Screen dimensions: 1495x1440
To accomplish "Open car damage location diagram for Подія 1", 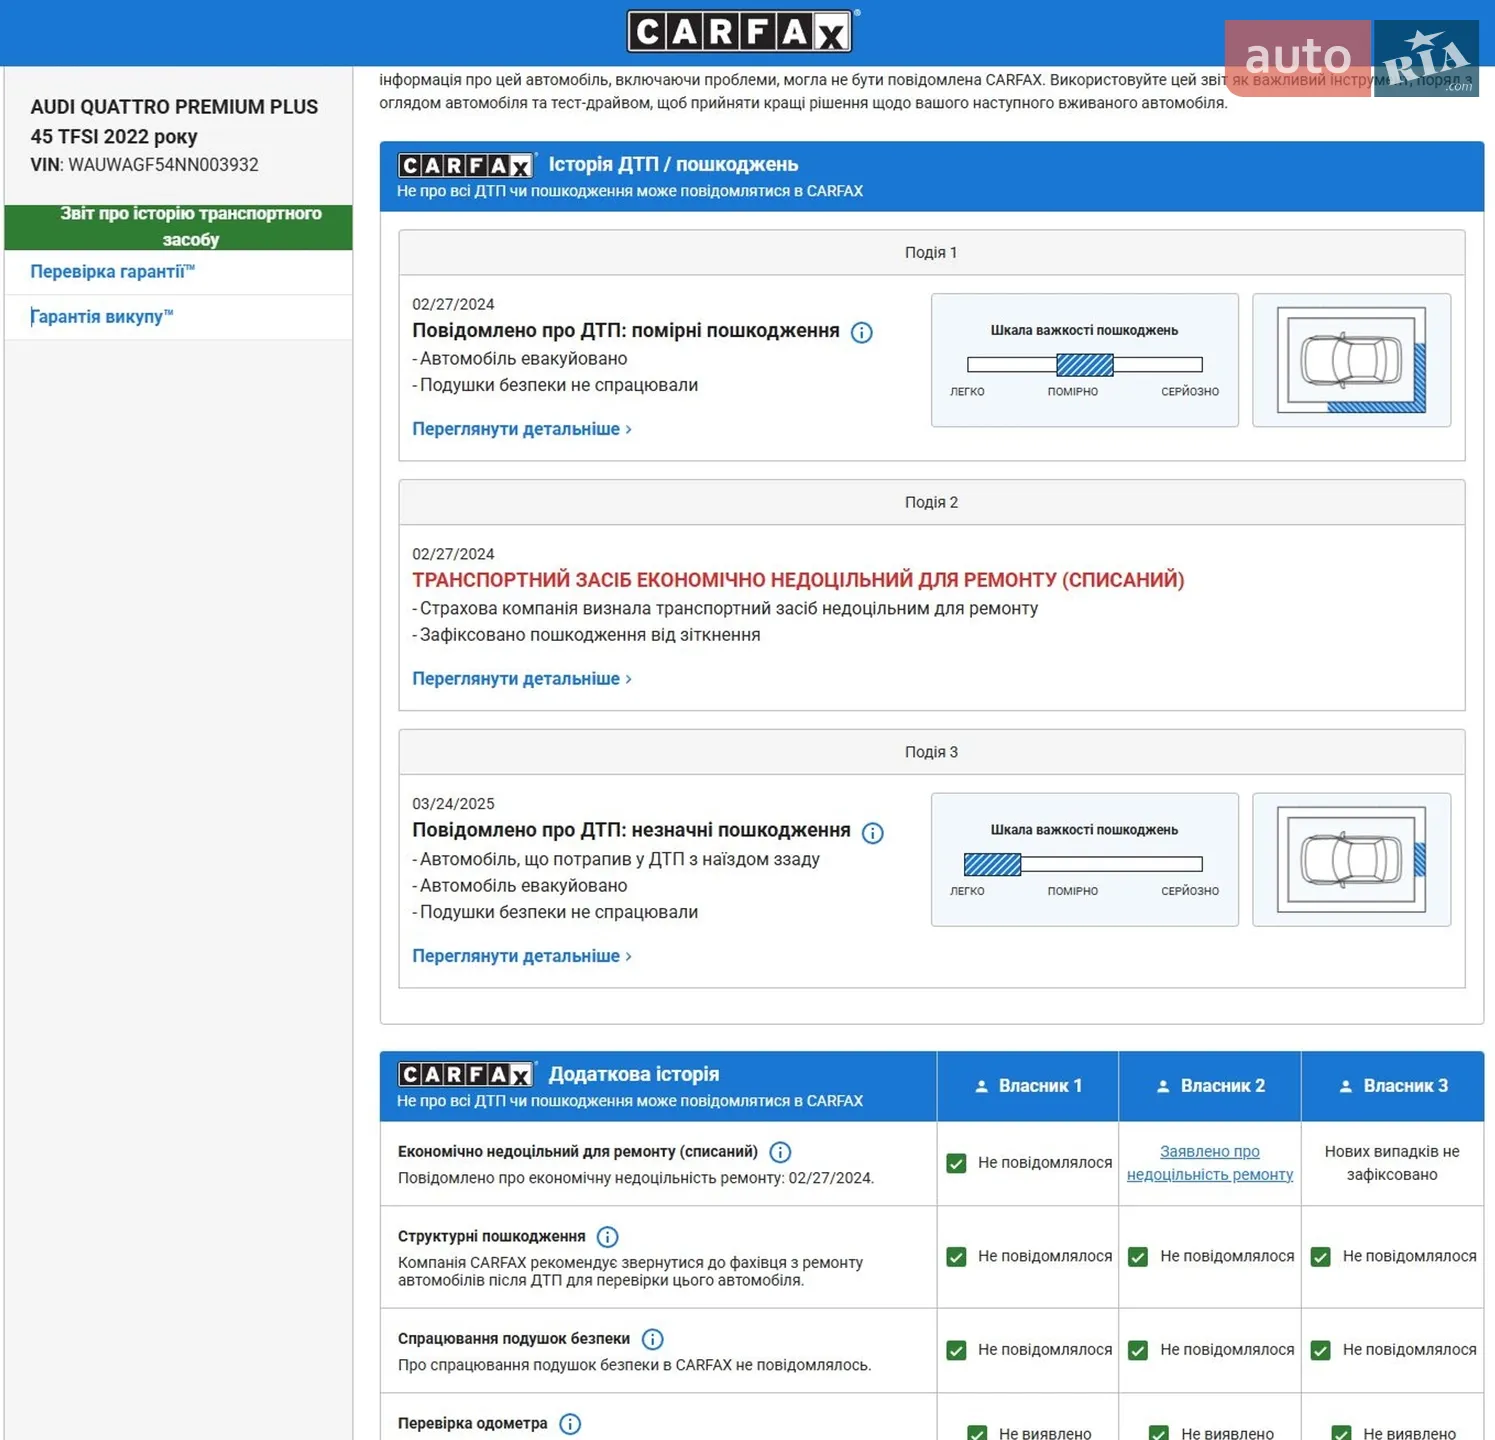I will [x=1352, y=360].
